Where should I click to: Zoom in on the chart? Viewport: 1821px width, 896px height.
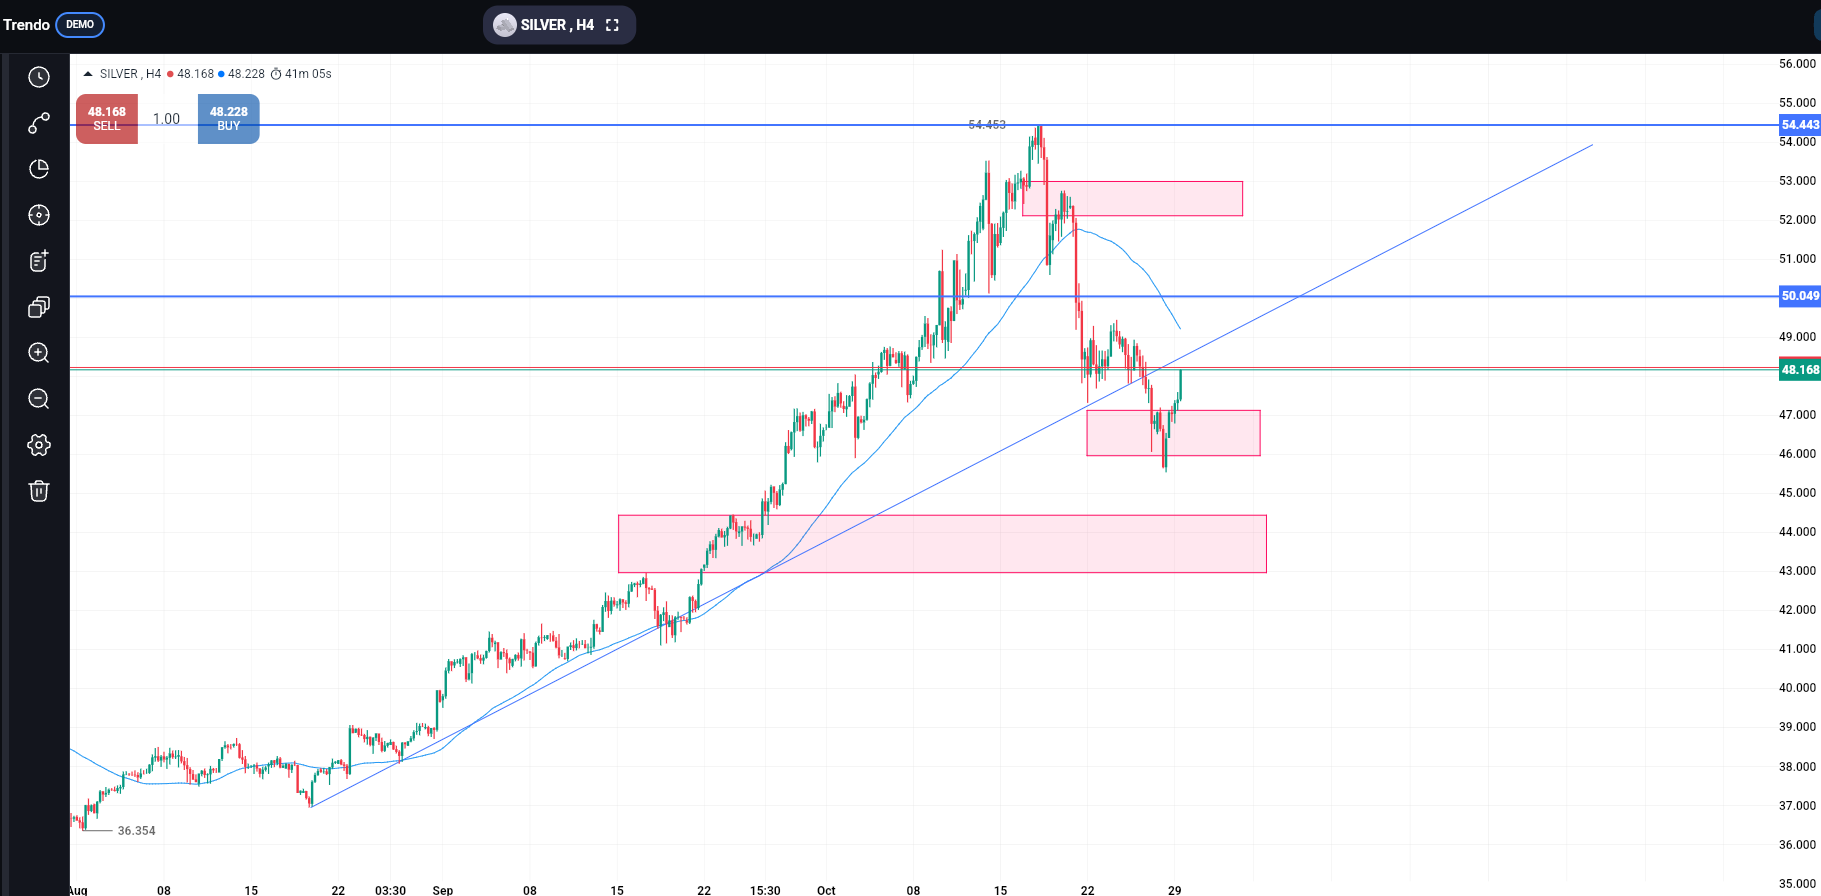point(39,353)
